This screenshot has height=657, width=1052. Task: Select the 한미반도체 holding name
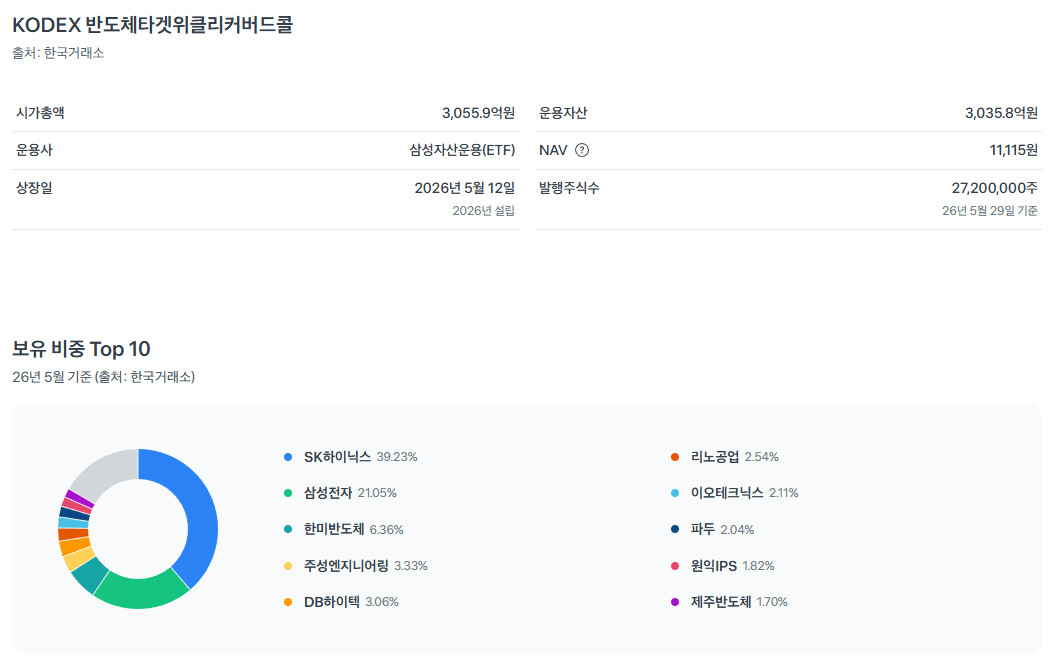click(333, 529)
